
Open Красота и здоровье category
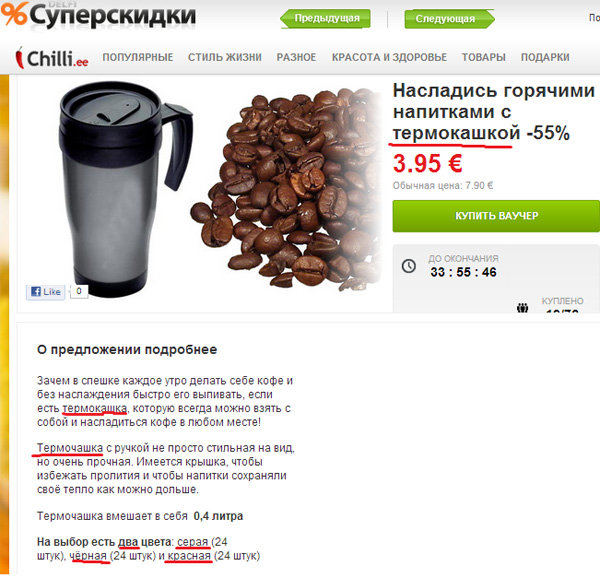click(x=389, y=57)
